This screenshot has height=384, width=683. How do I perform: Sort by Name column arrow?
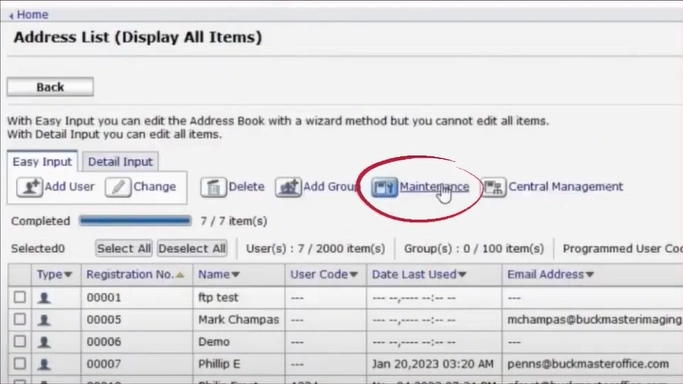tap(236, 275)
